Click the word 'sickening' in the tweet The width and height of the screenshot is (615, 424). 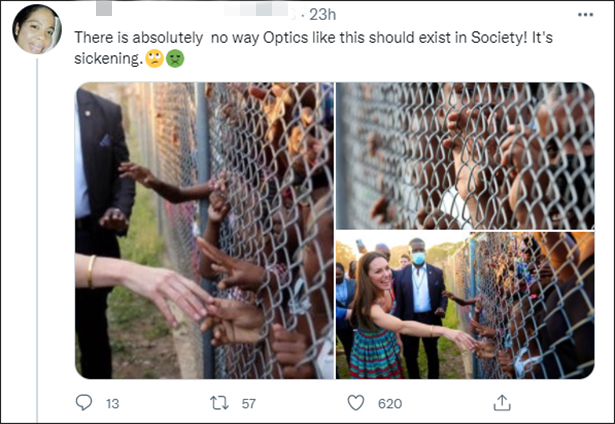108,59
